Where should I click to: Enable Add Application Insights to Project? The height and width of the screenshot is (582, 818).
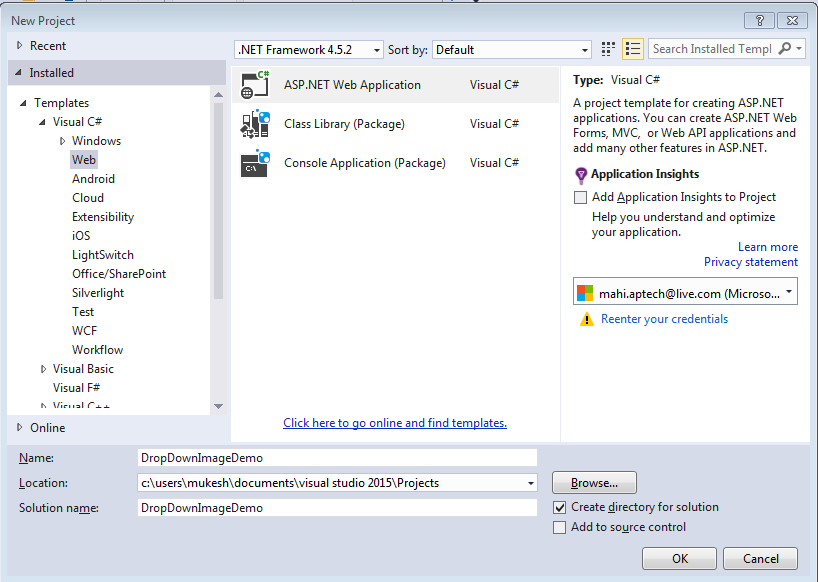point(580,198)
